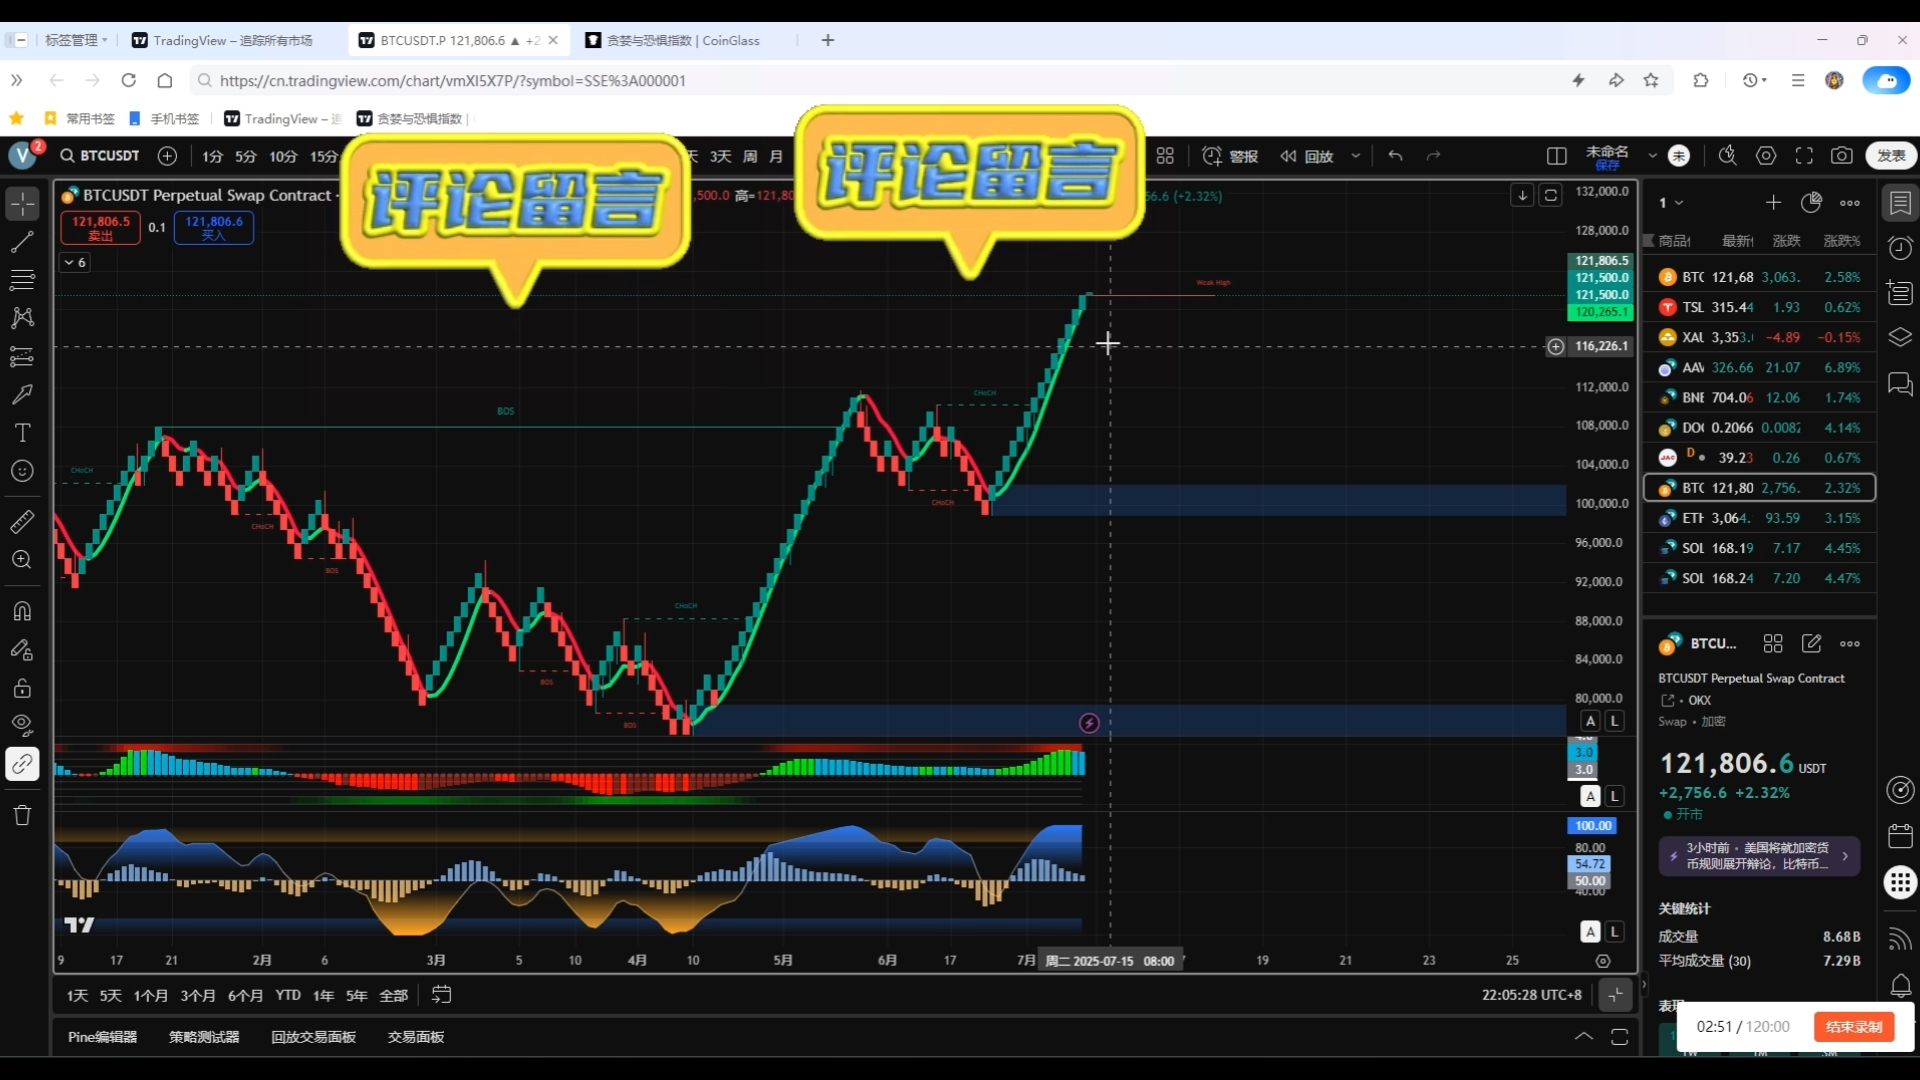Create a price alert
Screen dimensions: 1920x1080
click(x=1230, y=156)
